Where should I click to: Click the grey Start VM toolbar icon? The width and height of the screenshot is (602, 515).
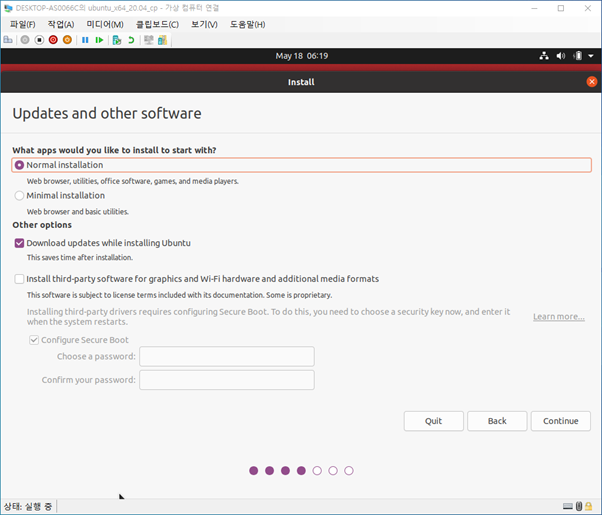pos(25,40)
